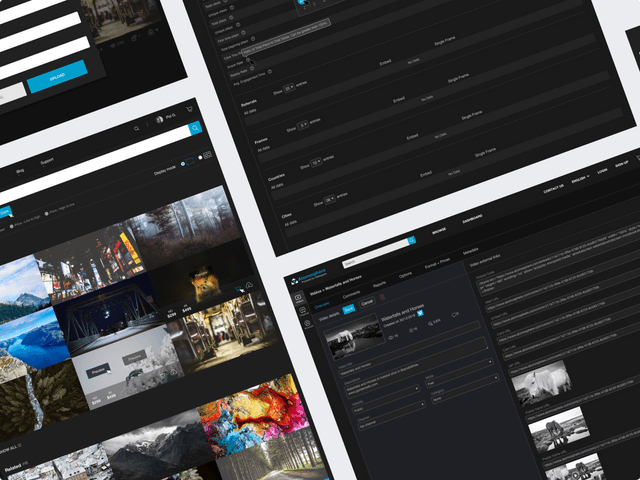
Task: Click CONTACT US link
Action: (553, 189)
